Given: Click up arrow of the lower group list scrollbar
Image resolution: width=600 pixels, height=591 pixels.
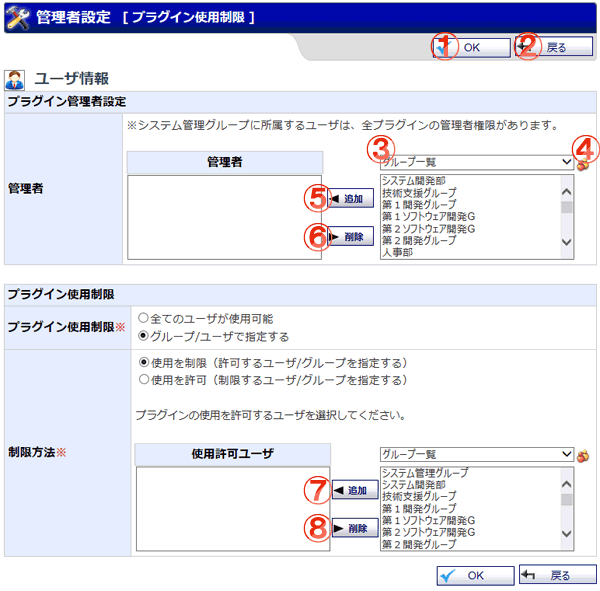Looking at the screenshot, I should pyautogui.click(x=567, y=484).
